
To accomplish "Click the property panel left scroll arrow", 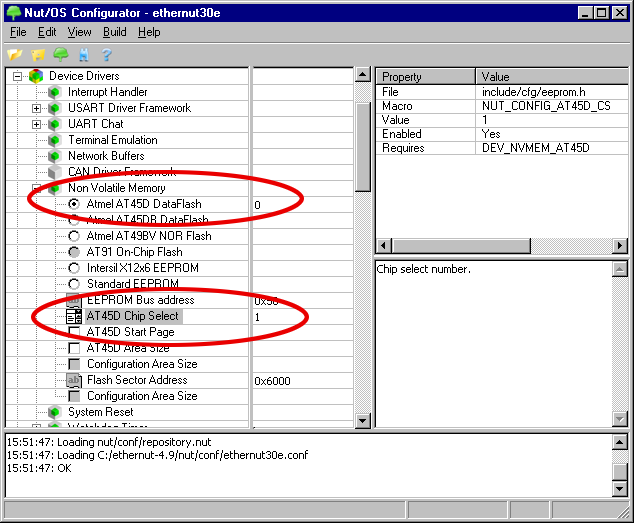I will coord(384,246).
